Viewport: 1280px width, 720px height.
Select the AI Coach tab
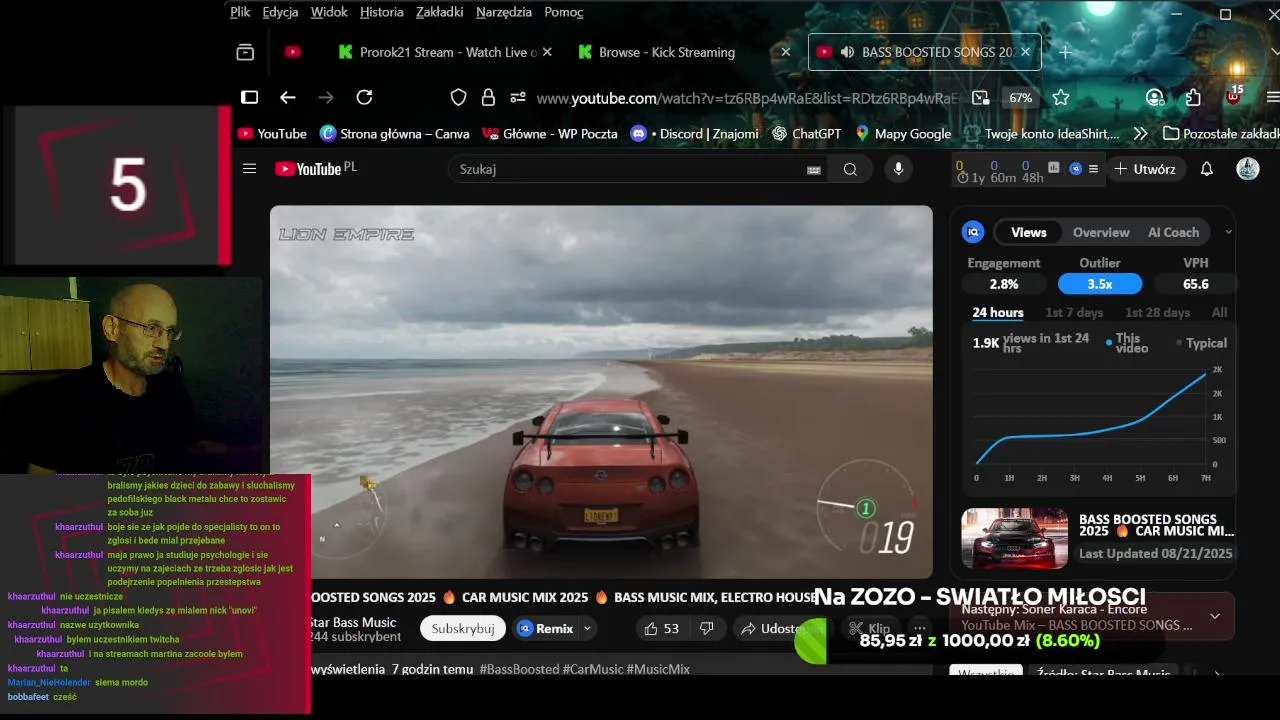[1173, 232]
